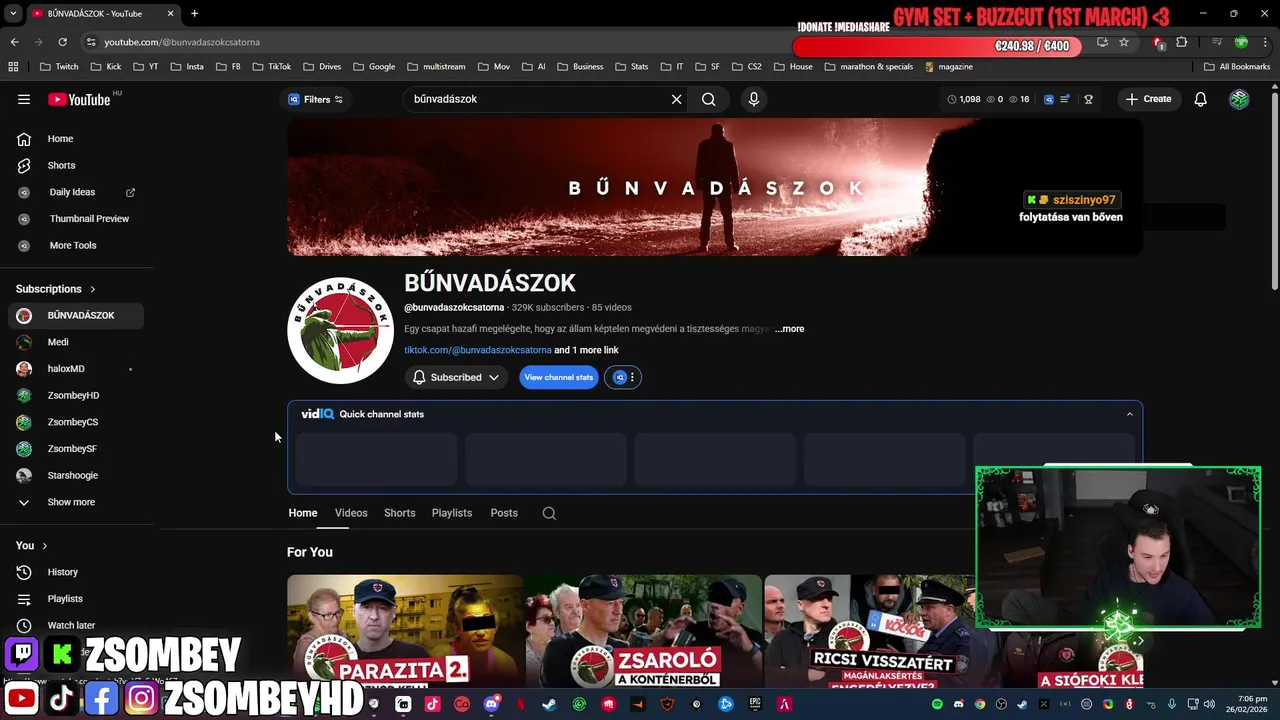Screen dimensions: 1280x720
Task: Select the channel Home tab
Action: [x=303, y=513]
